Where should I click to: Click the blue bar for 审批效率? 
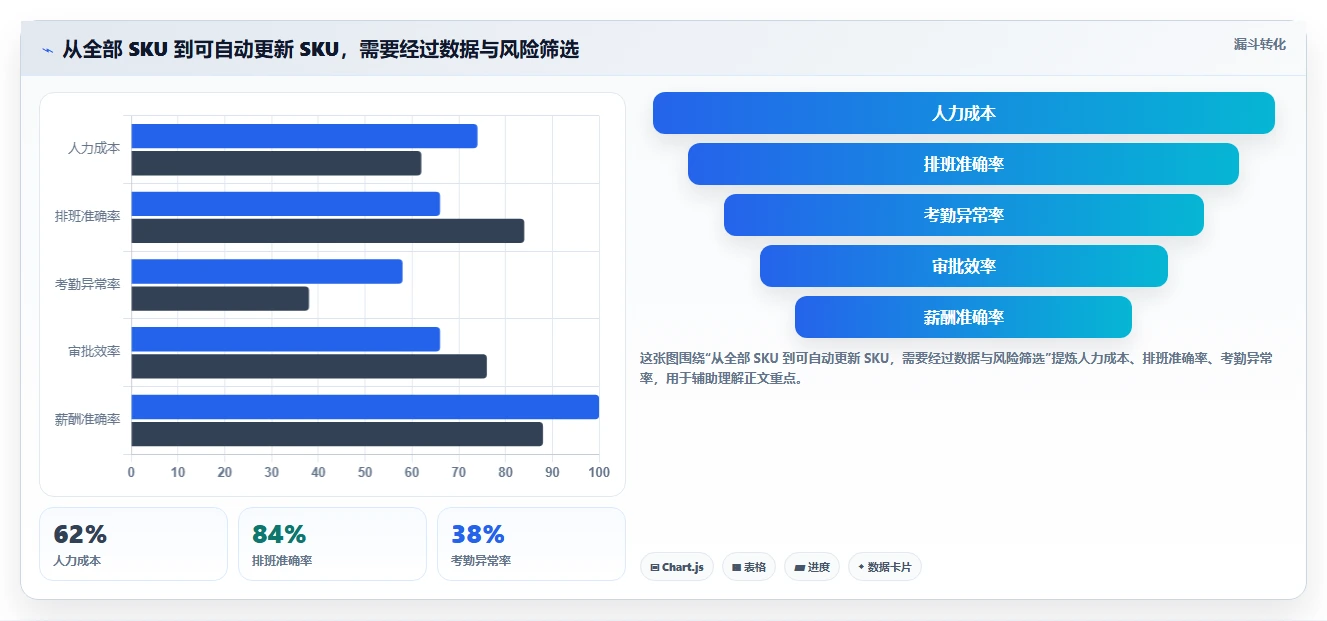(x=285, y=339)
